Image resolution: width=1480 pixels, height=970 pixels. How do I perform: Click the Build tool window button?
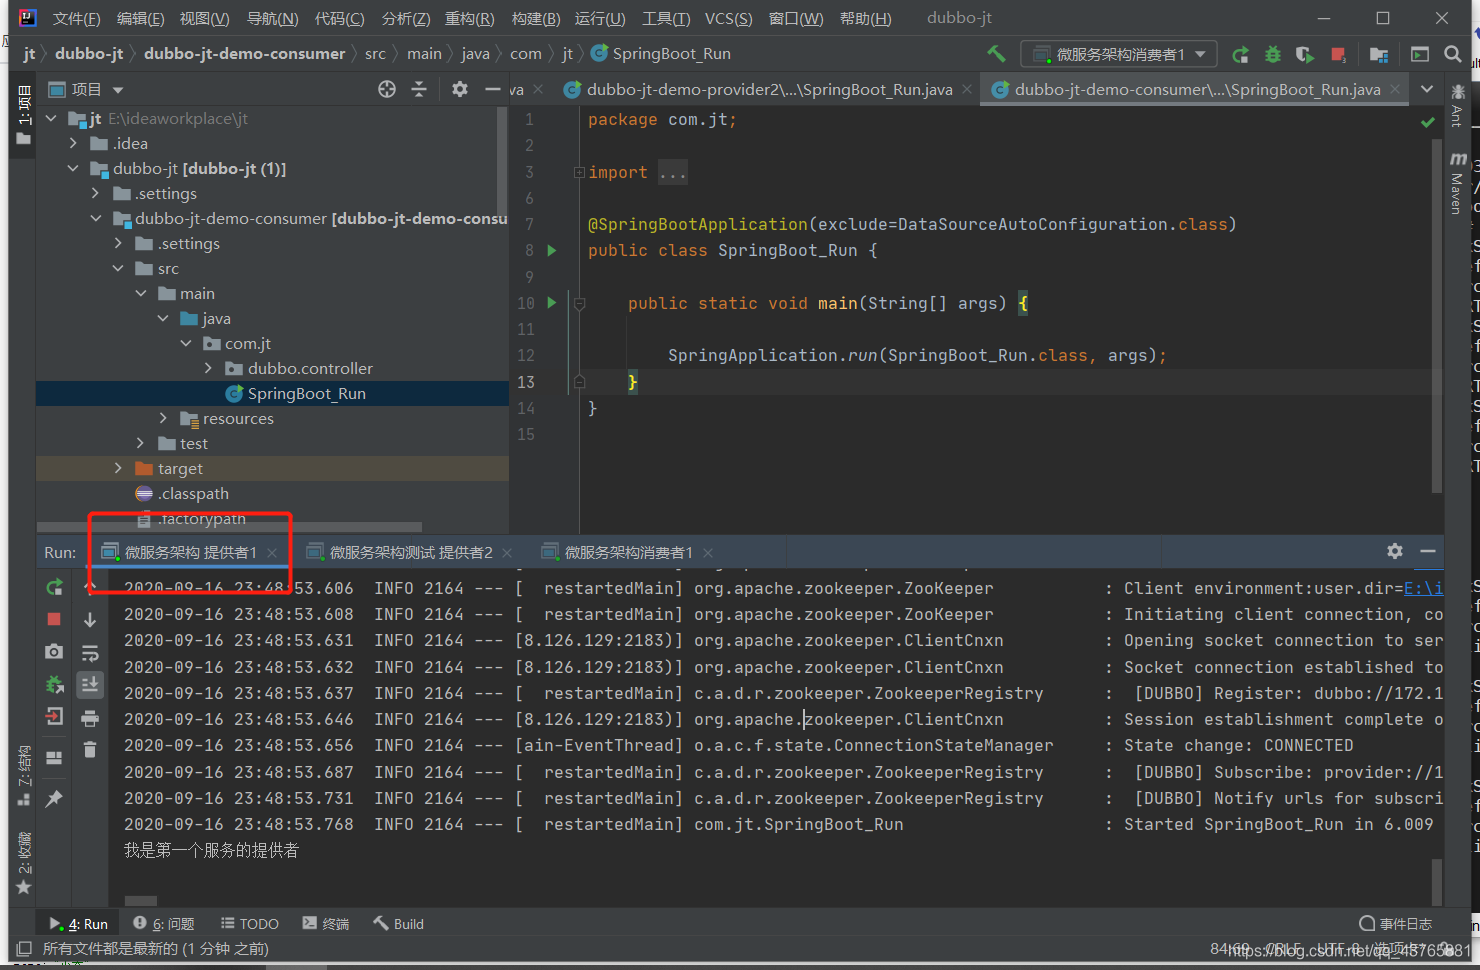(x=399, y=923)
